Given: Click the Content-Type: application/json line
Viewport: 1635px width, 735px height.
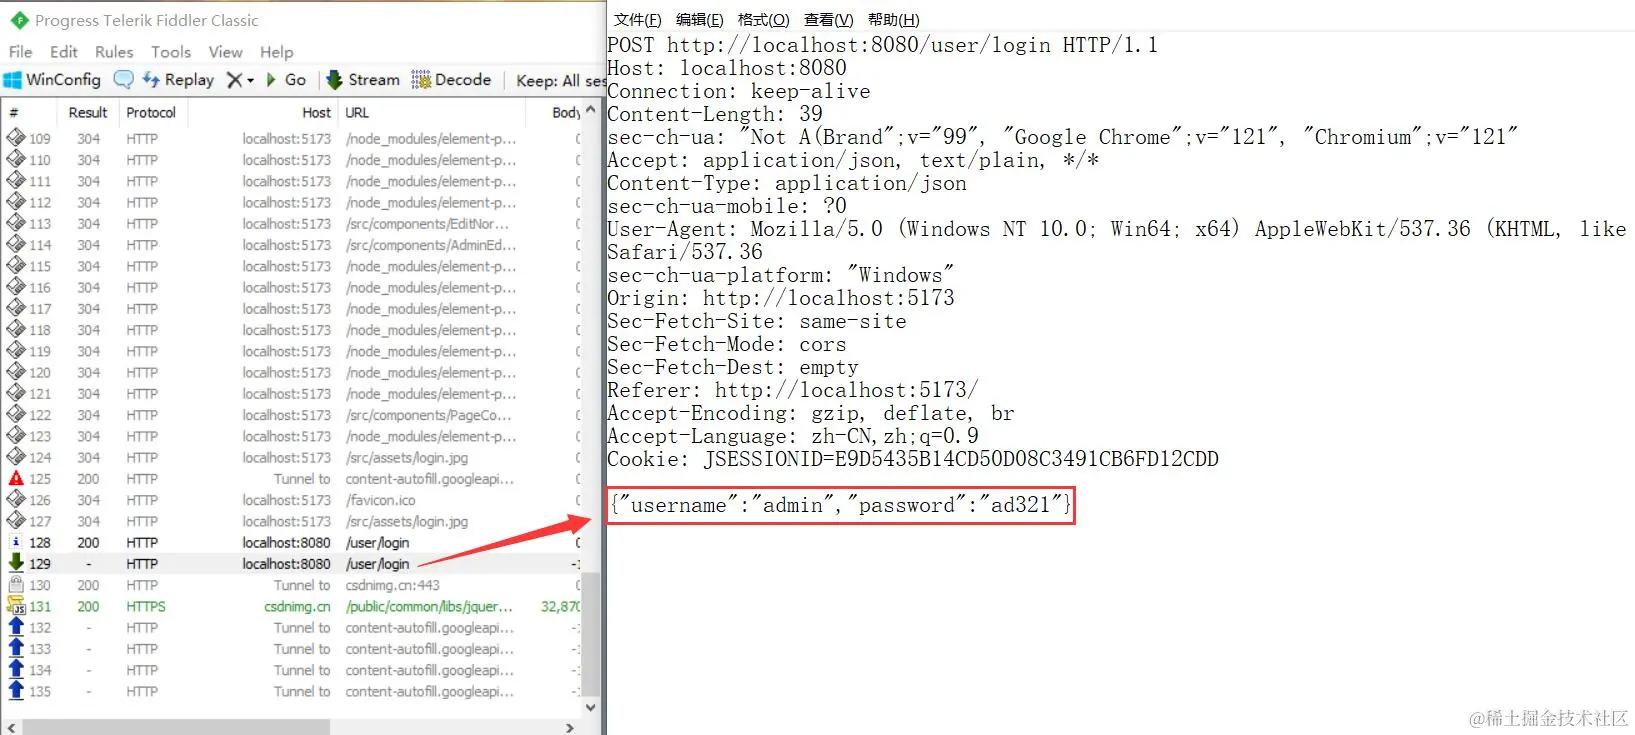Looking at the screenshot, I should pos(787,183).
